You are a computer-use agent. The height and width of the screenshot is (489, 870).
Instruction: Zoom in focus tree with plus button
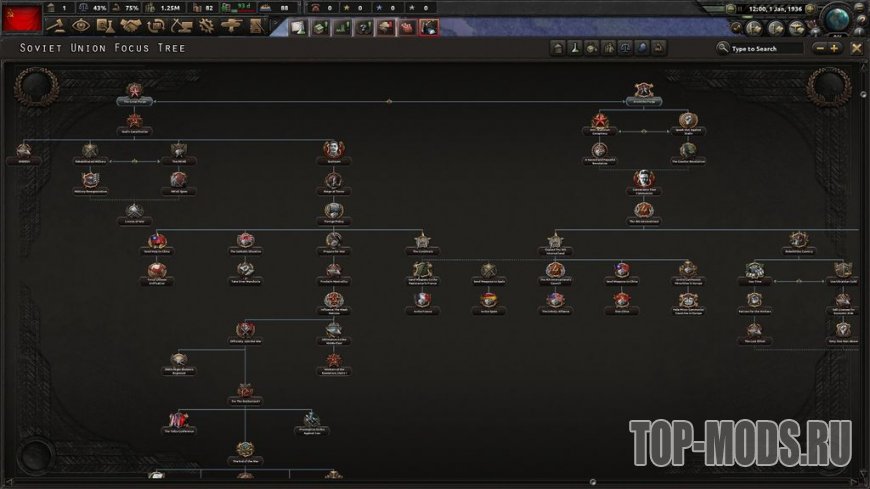(834, 48)
